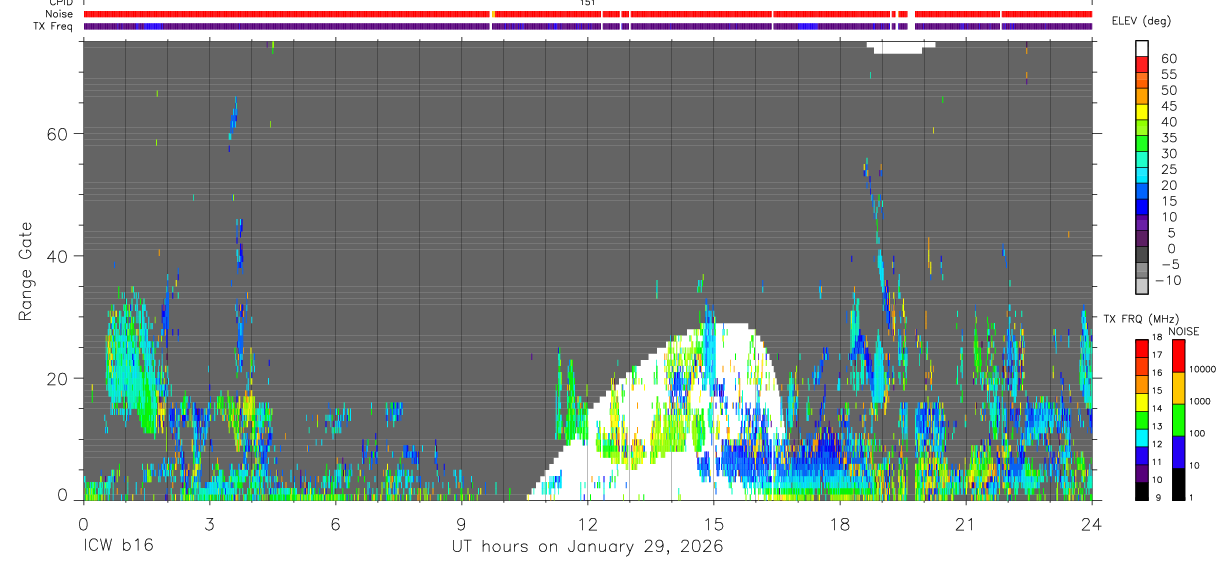The width and height of the screenshot is (1228, 567).
Task: Click x-axis tick label '12'
Action: (x=587, y=524)
